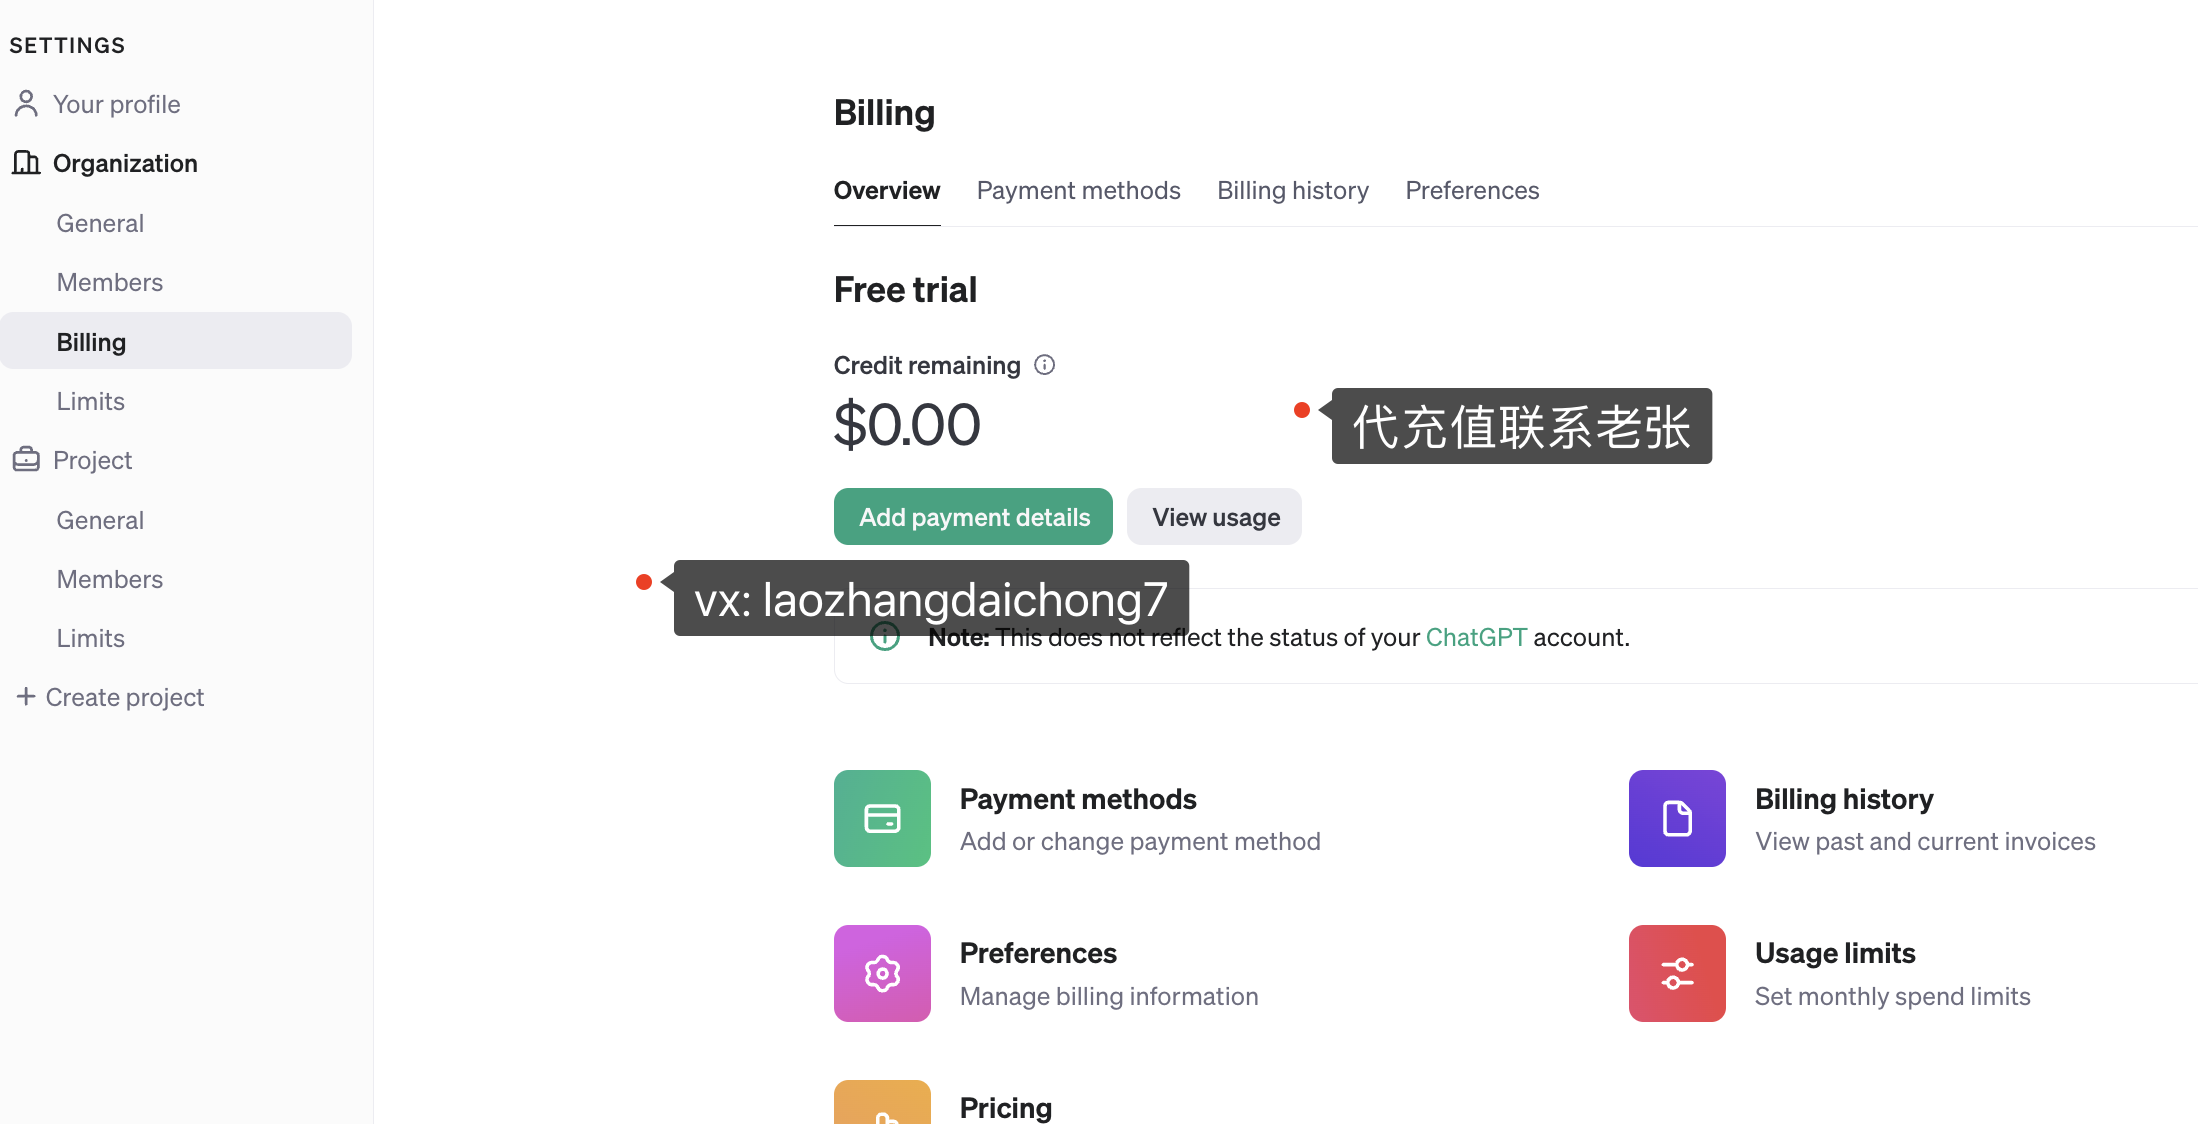This screenshot has height=1124, width=2198.
Task: Open Your profile in the sidebar
Action: [x=116, y=104]
